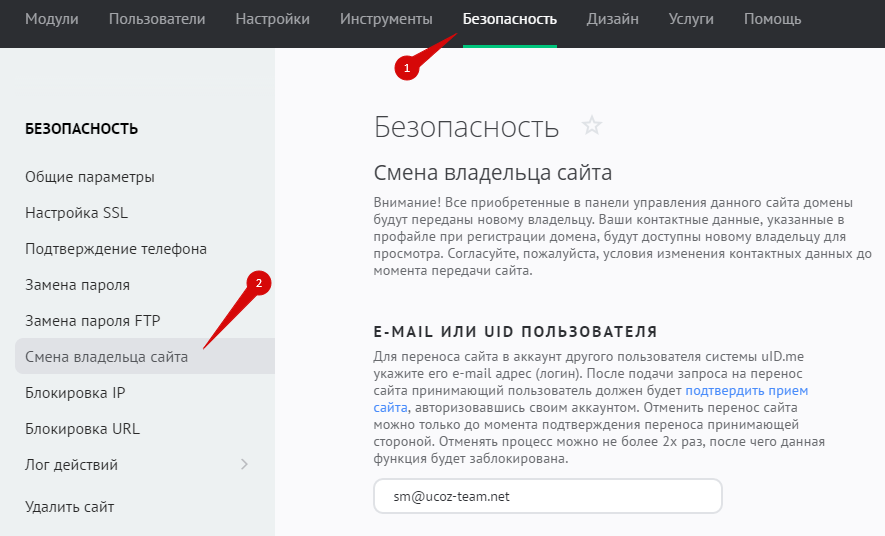
Task: Open the Помощь menu
Action: click(772, 19)
